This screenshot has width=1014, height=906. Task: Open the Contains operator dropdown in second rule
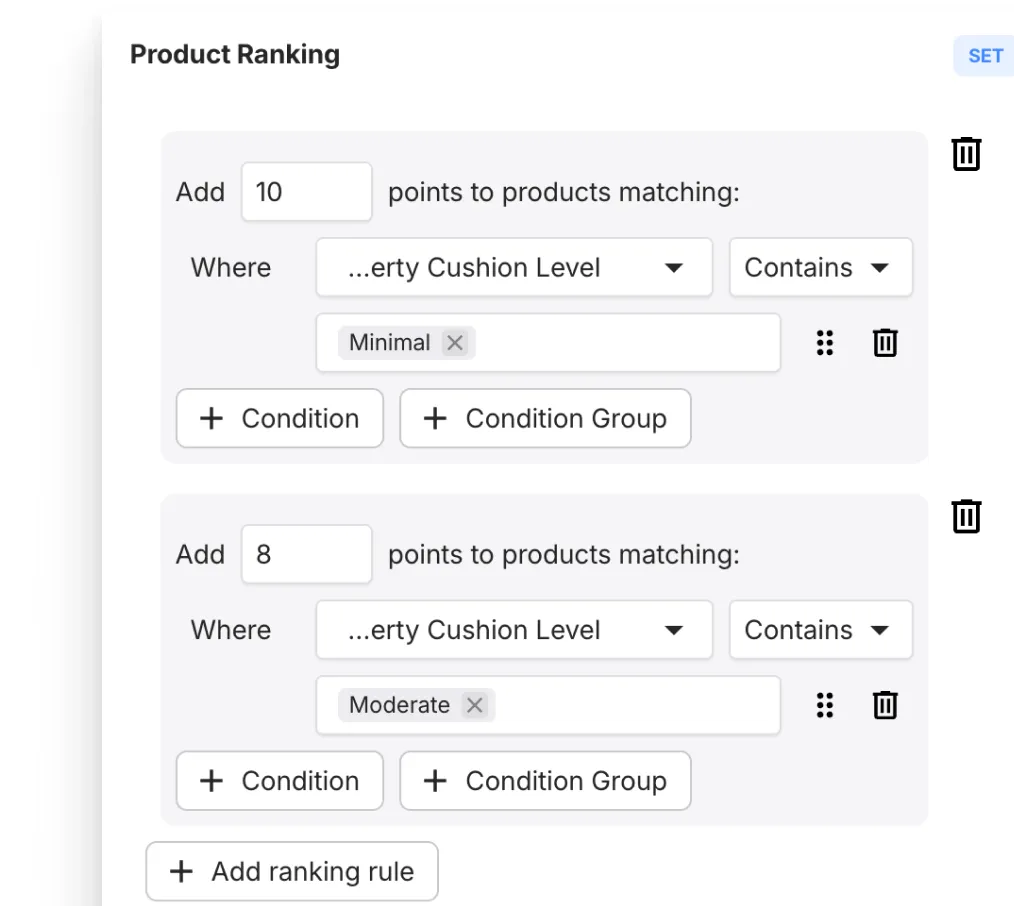pyautogui.click(x=820, y=630)
